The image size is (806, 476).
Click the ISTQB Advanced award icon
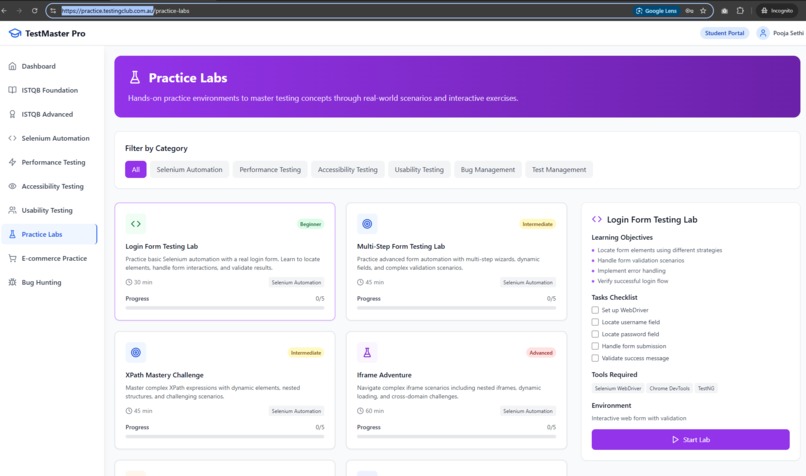pos(12,114)
